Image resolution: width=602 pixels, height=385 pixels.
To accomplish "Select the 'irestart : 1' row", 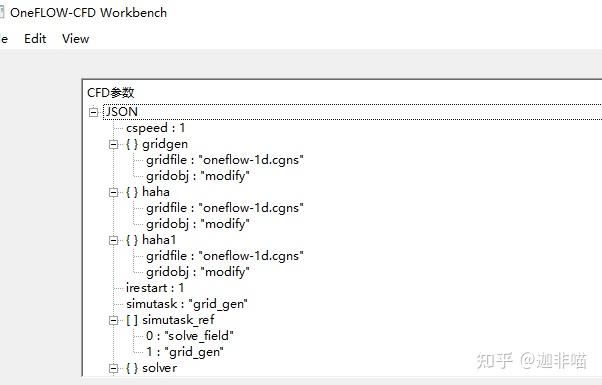I will click(155, 288).
